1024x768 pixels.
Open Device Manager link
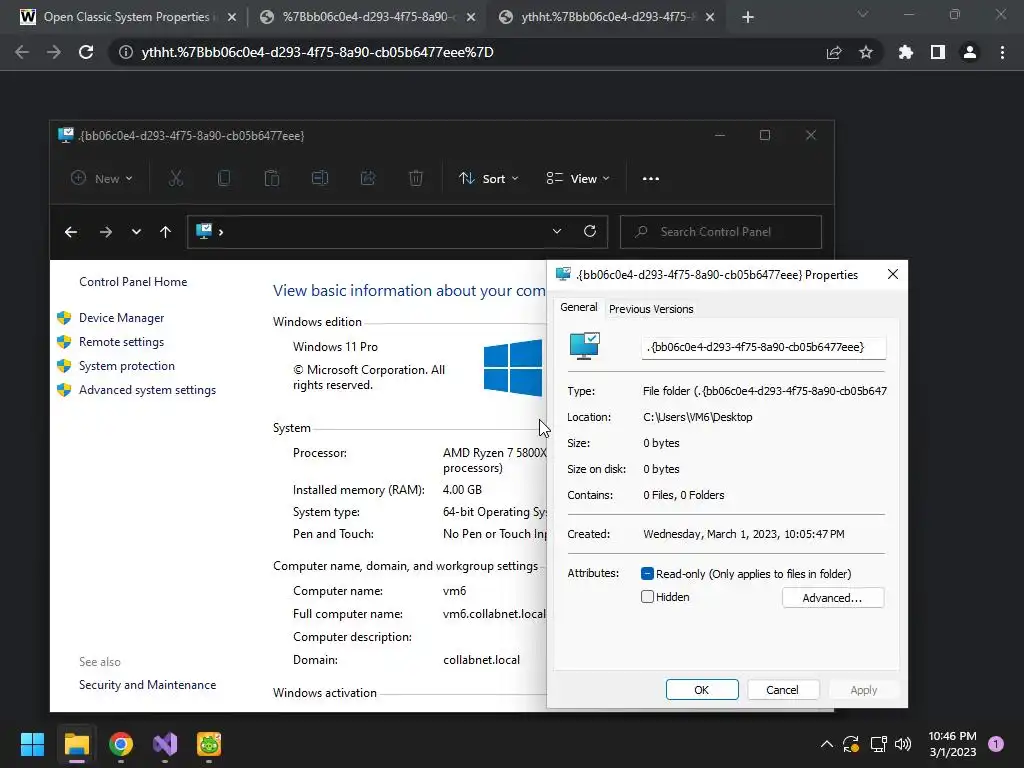[x=121, y=318]
